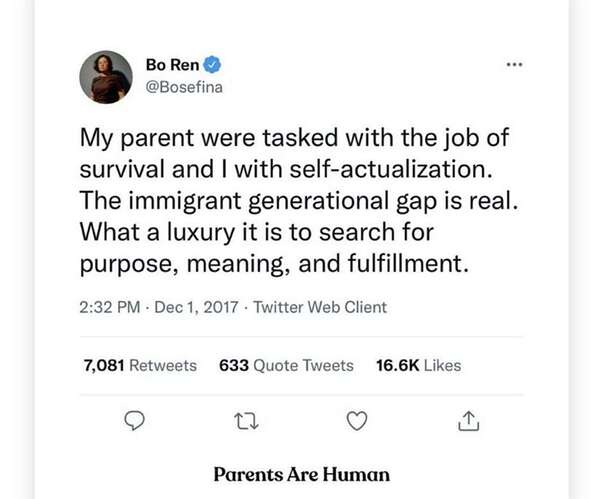View the 7,081 Retweets list
The width and height of the screenshot is (604, 499).
point(140,365)
